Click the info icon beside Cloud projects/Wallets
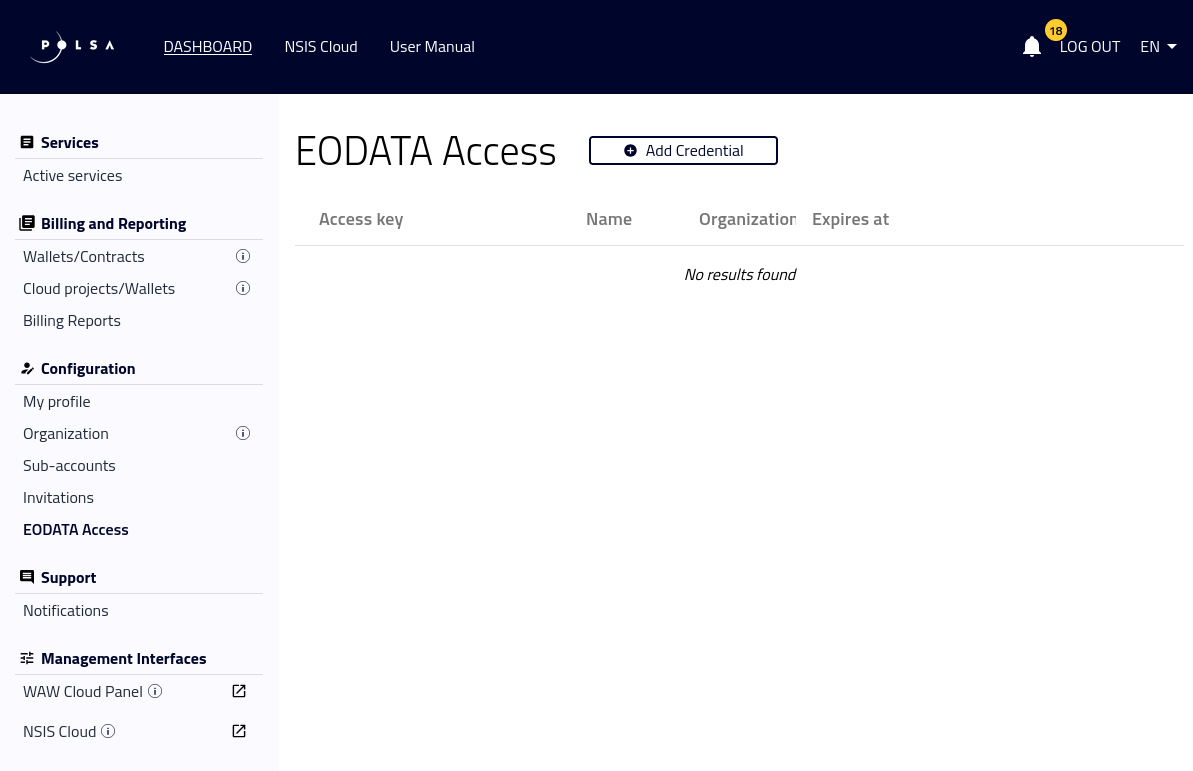Viewport: 1193px width, 771px height. tap(243, 288)
